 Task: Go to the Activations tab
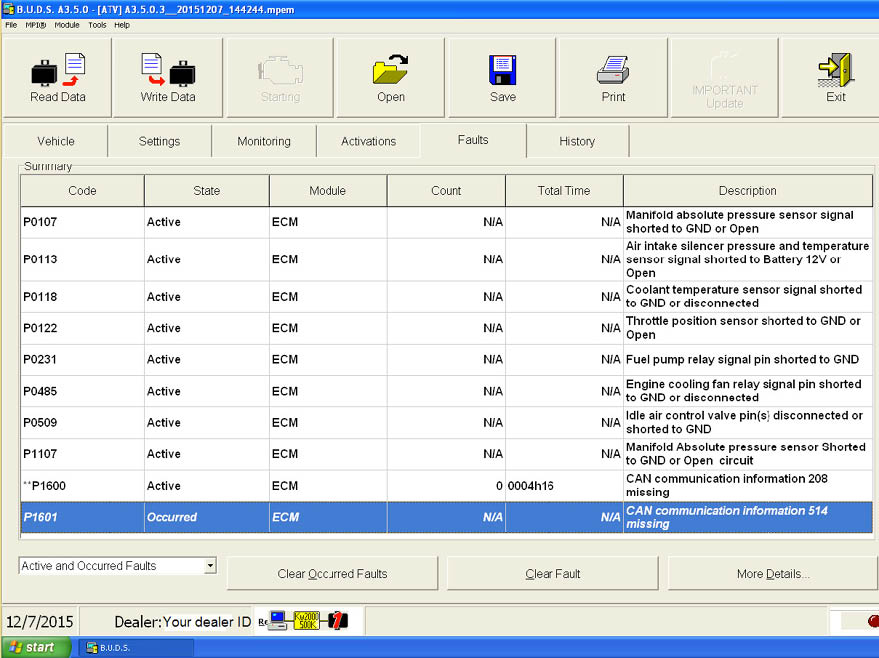click(368, 141)
